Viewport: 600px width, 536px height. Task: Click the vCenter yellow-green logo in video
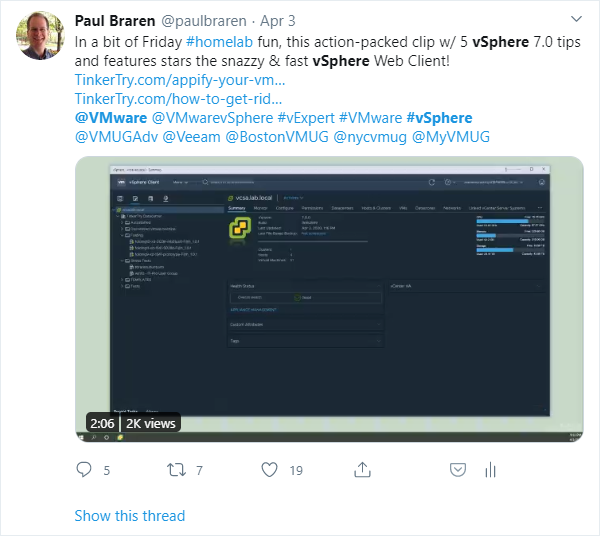[240, 228]
